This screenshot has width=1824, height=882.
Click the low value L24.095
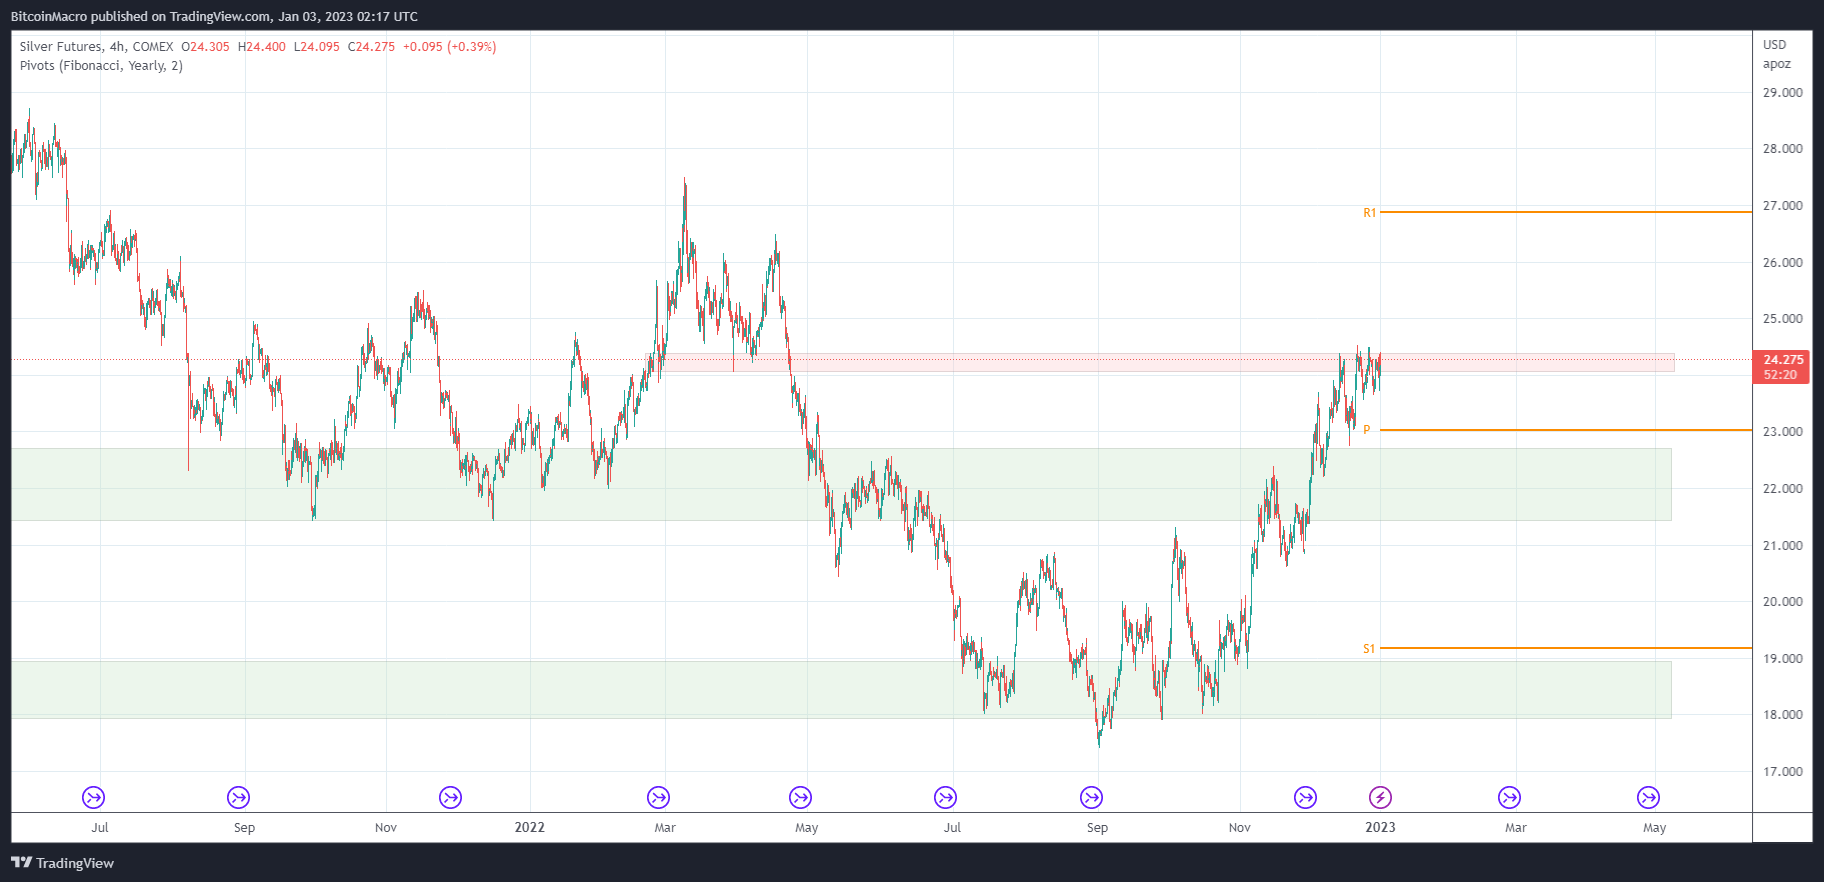coord(317,47)
